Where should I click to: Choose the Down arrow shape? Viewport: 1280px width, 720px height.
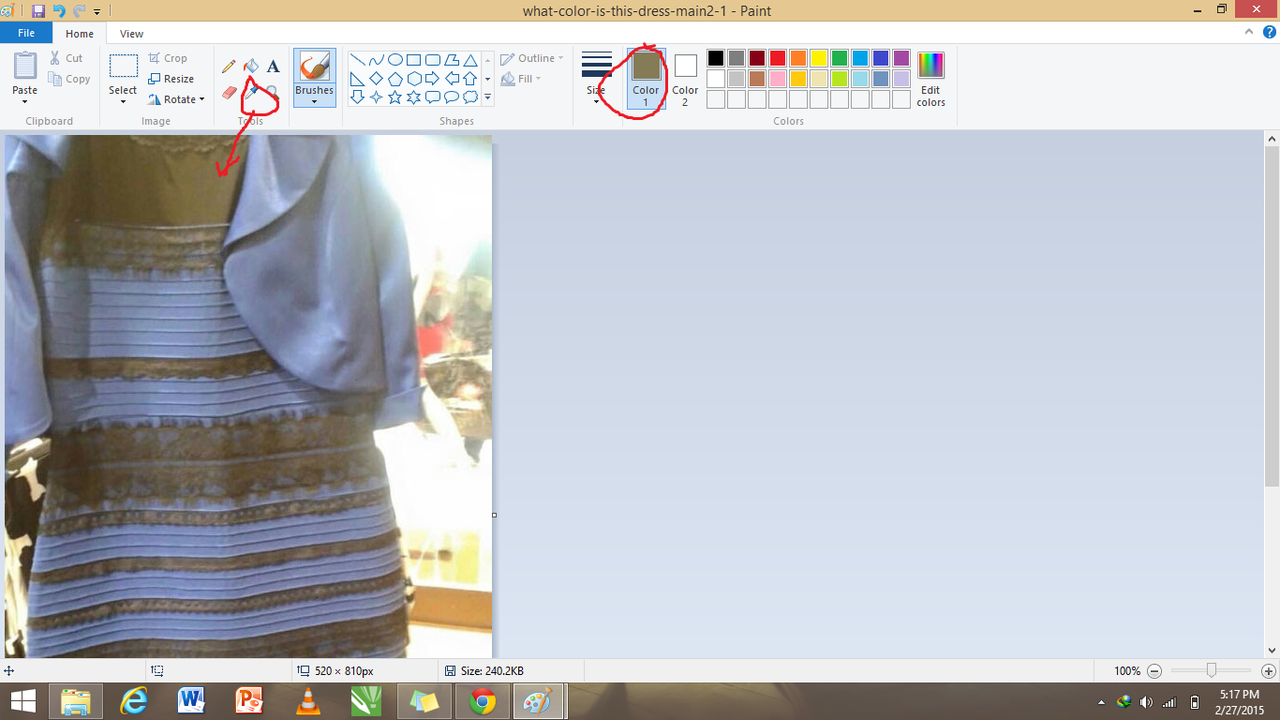pos(357,97)
